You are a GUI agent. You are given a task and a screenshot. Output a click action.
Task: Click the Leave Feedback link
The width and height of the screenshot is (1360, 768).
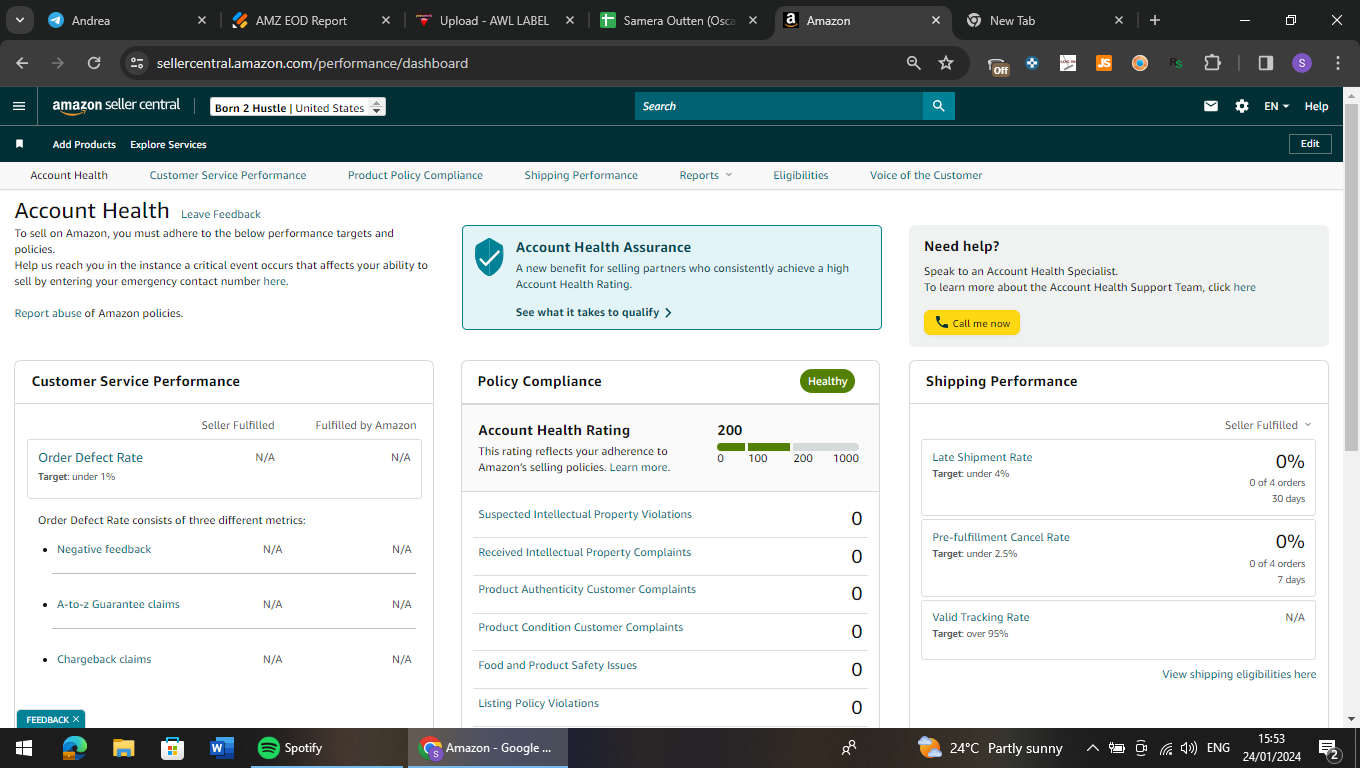coord(221,214)
